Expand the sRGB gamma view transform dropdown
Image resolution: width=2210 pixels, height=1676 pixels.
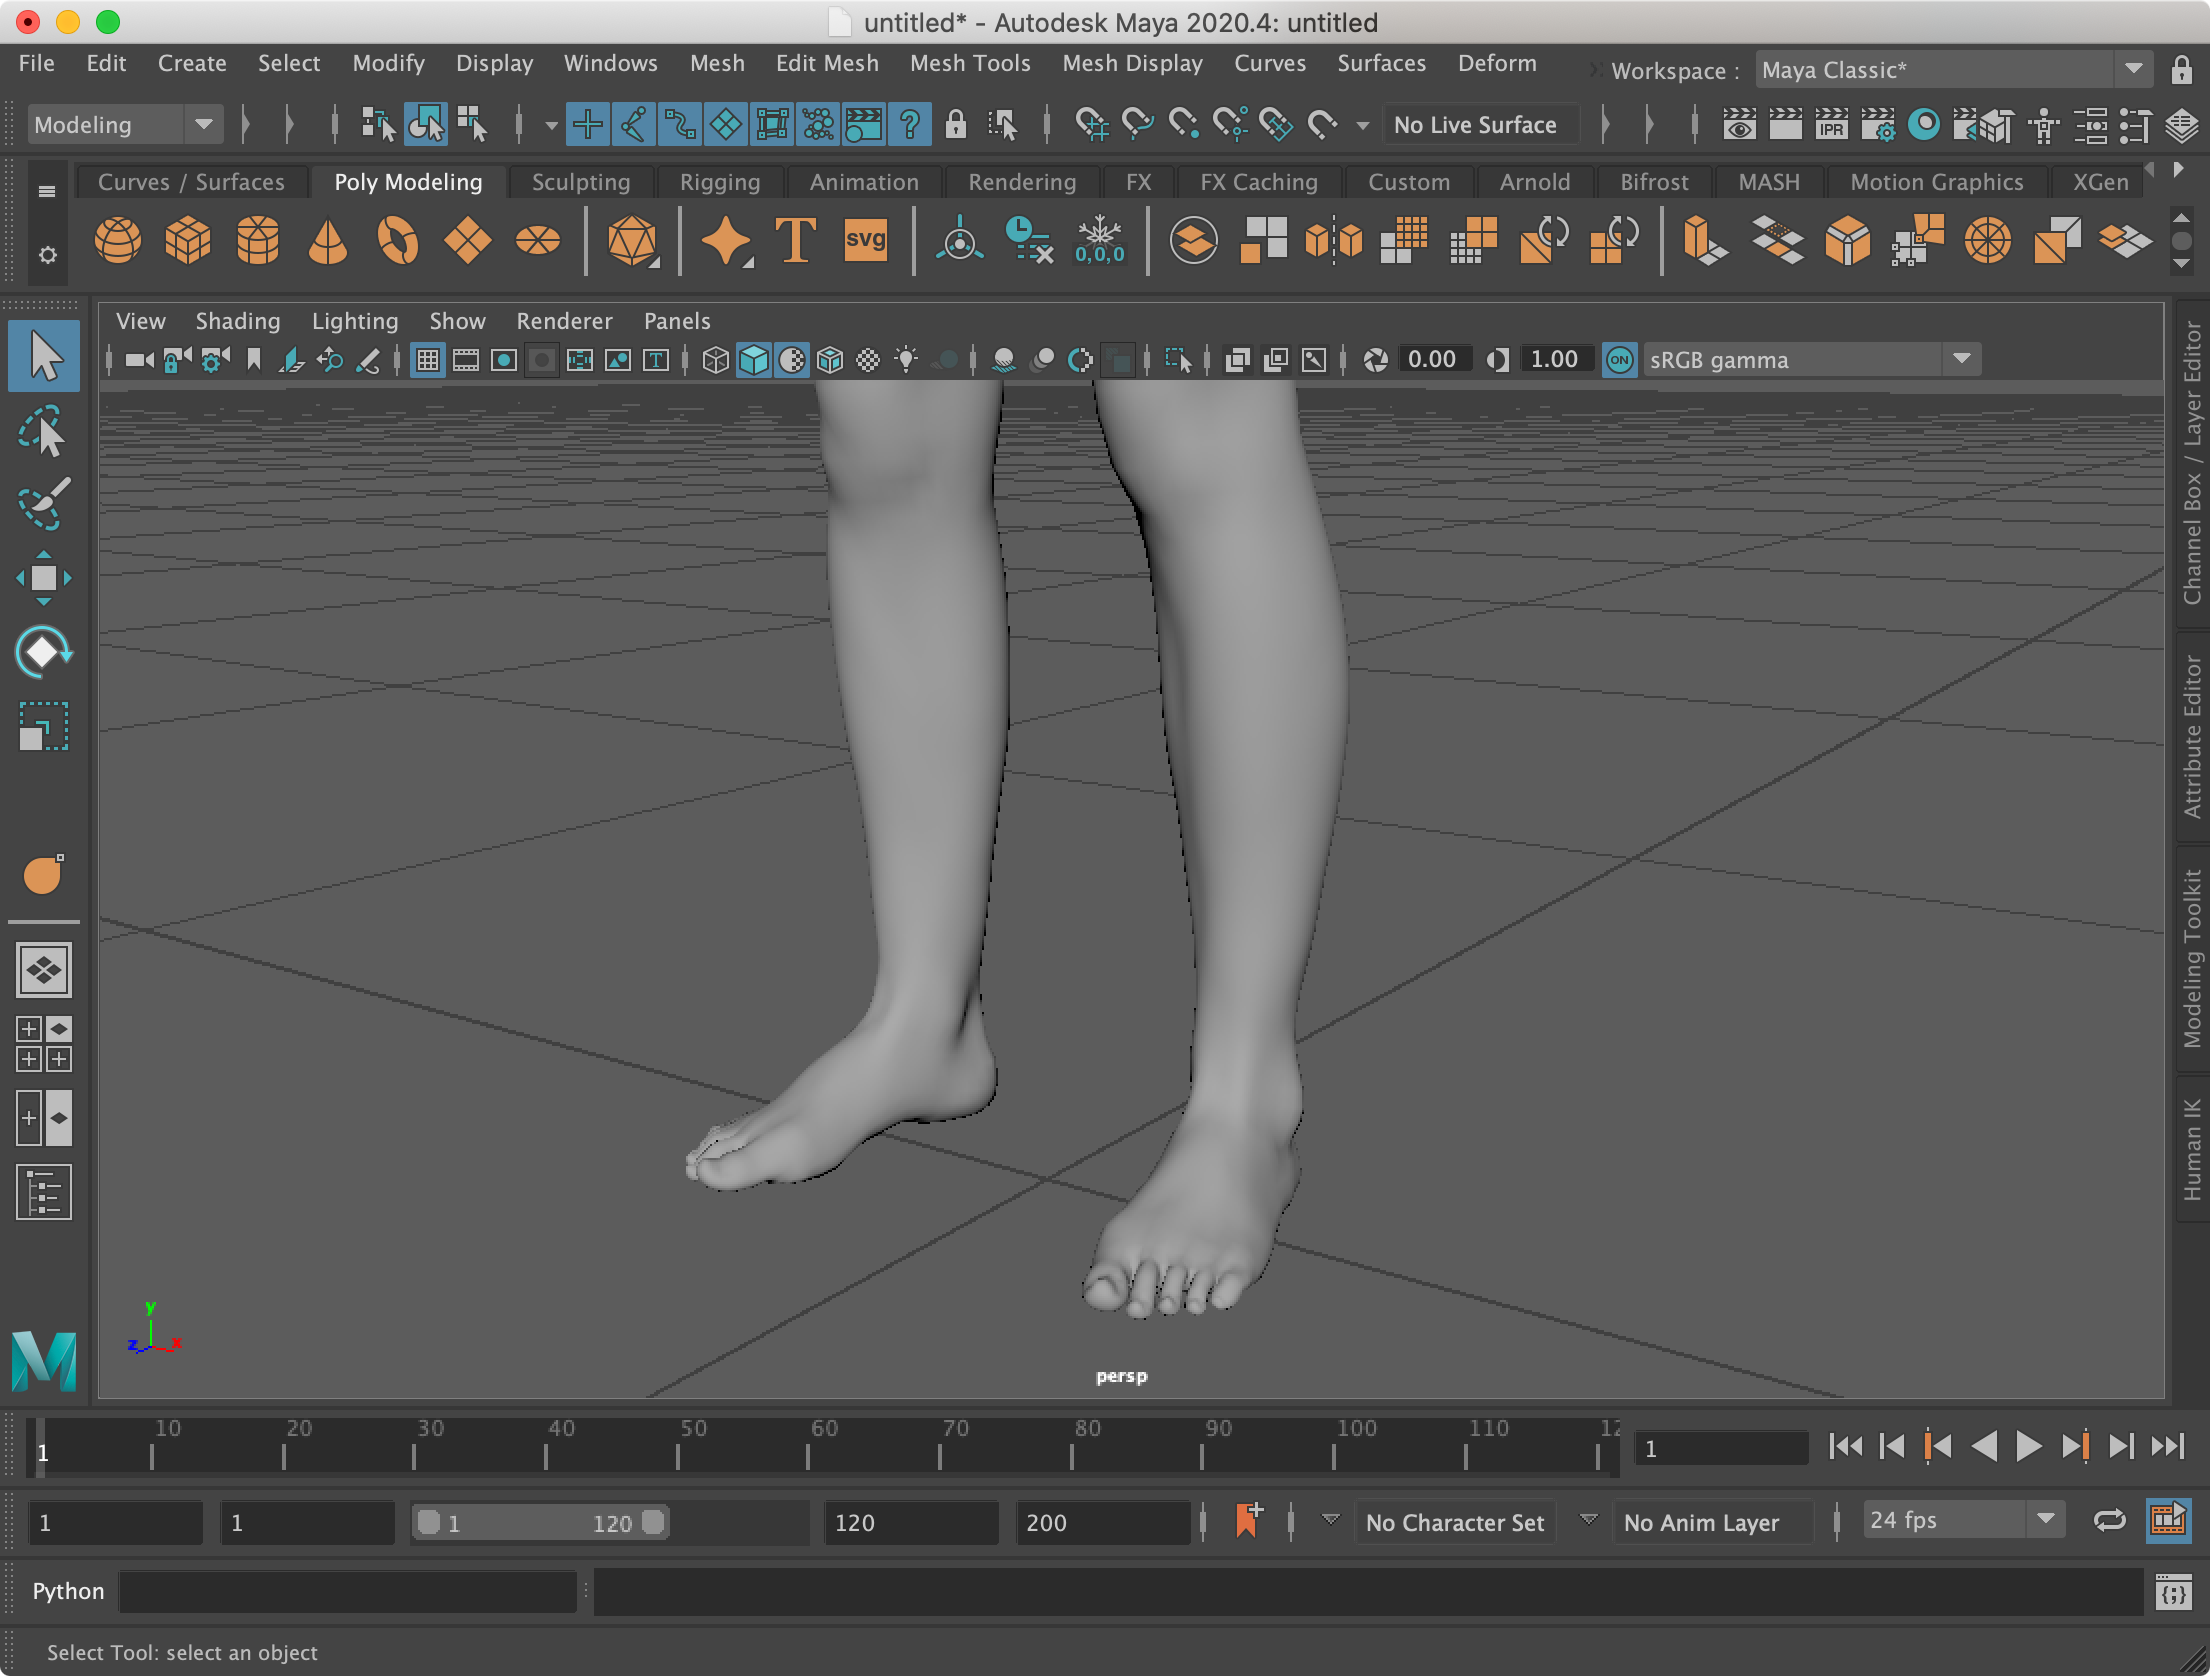(1961, 359)
